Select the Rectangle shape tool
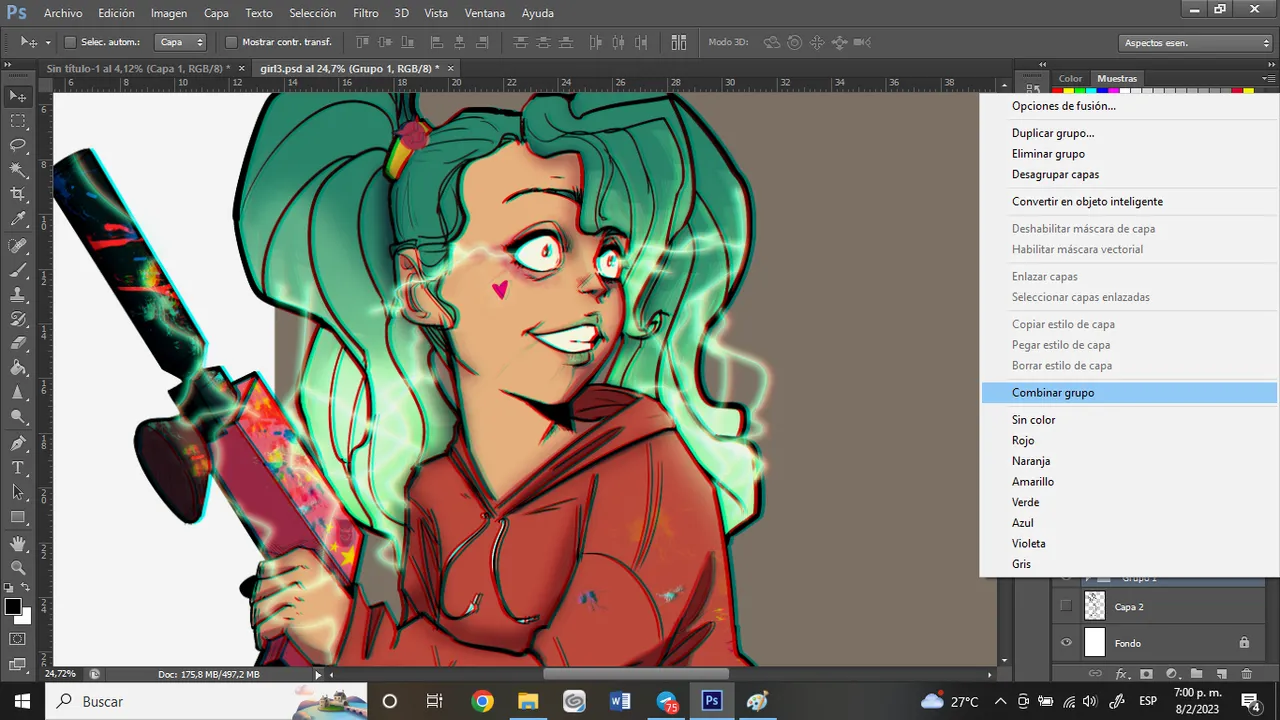The height and width of the screenshot is (720, 1280). coord(18,517)
